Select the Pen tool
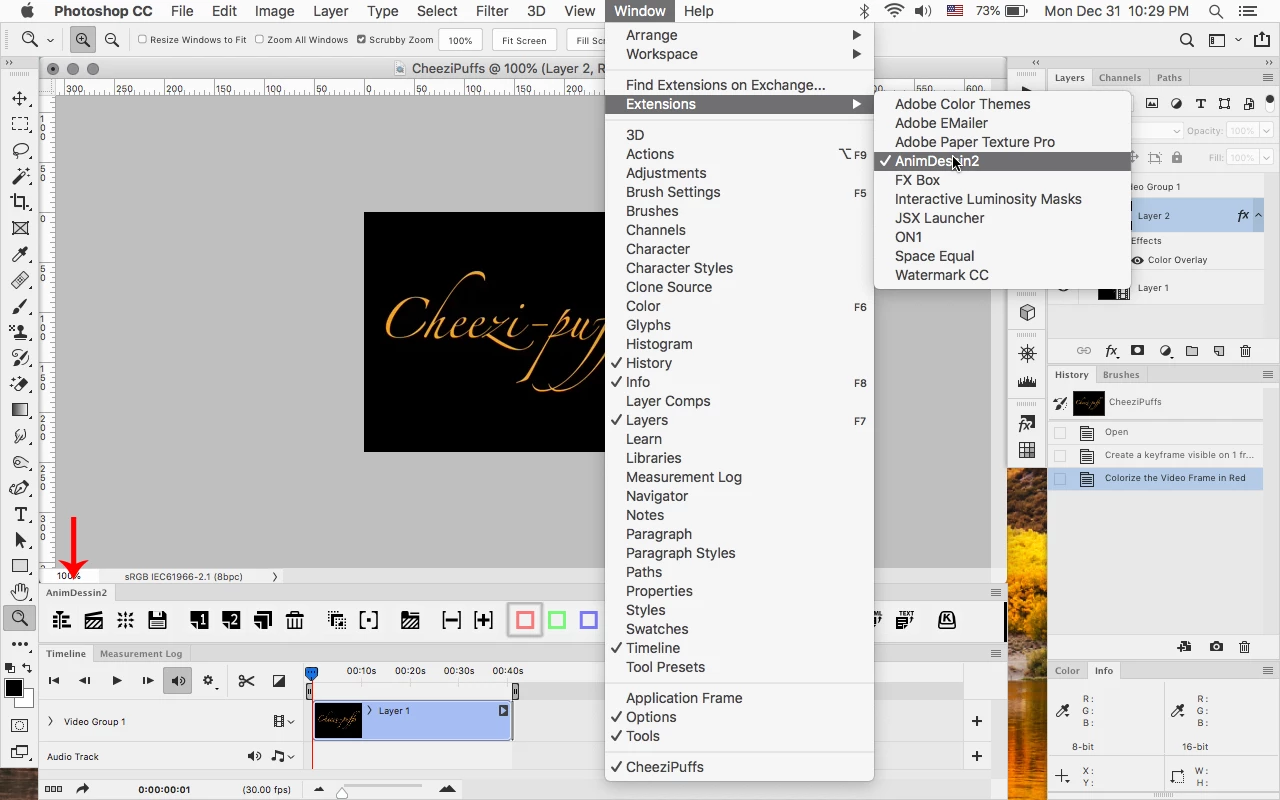This screenshot has height=800, width=1280. click(20, 488)
